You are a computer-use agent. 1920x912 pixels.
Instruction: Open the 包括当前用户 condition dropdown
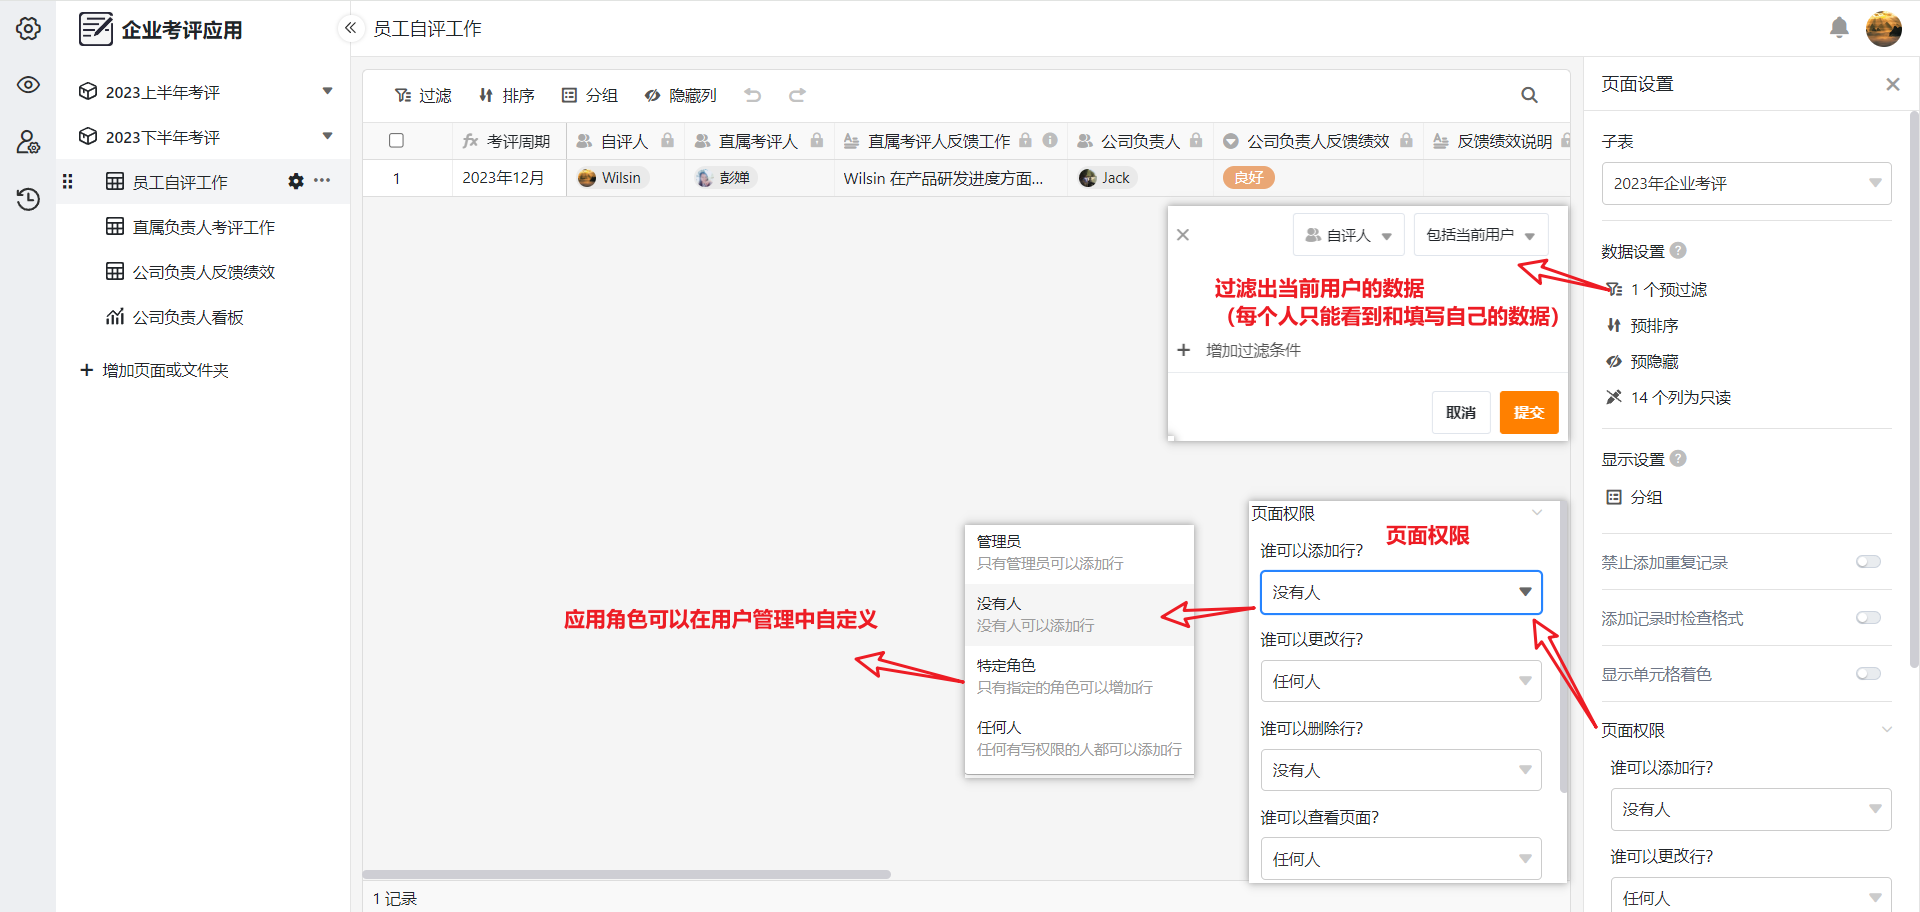pyautogui.click(x=1481, y=235)
